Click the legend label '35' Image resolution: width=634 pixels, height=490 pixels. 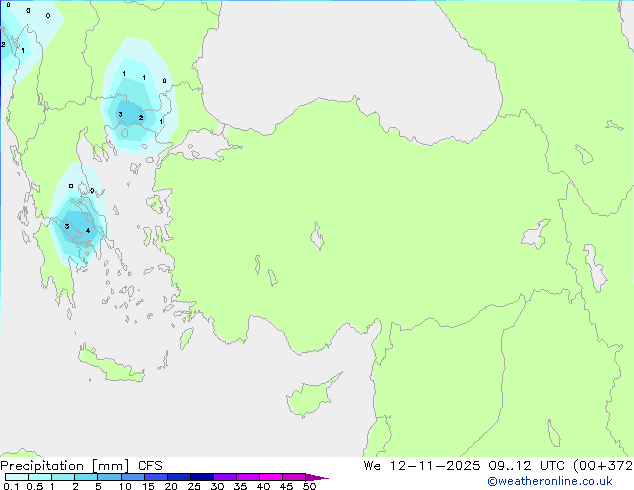(240, 486)
